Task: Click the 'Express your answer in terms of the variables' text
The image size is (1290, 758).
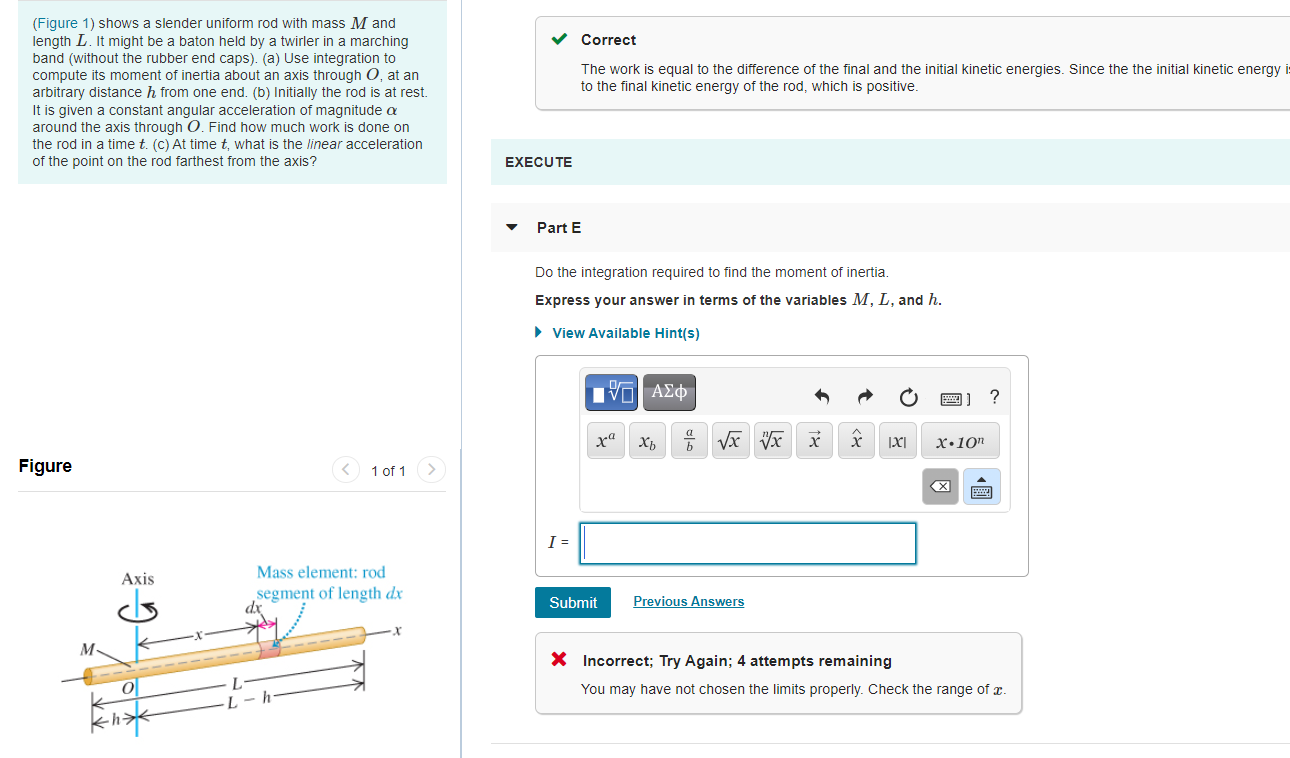Action: pyautogui.click(x=738, y=300)
